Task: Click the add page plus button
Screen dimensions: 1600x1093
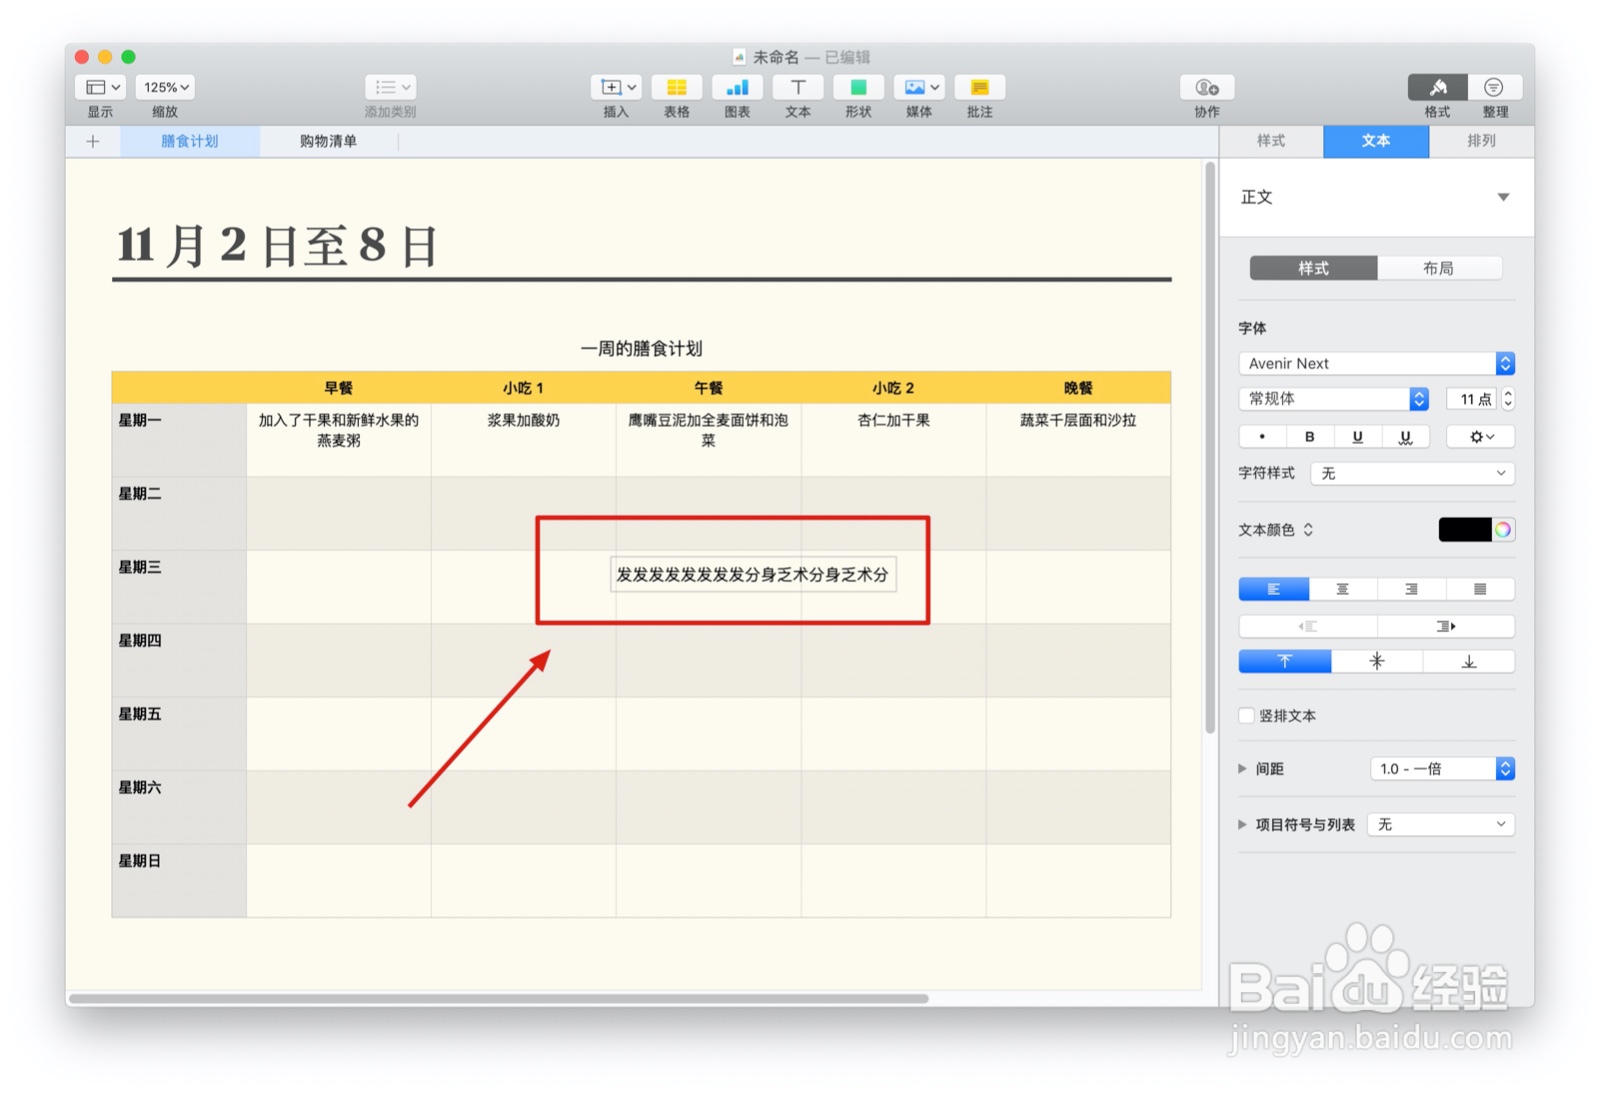Action: click(x=92, y=141)
